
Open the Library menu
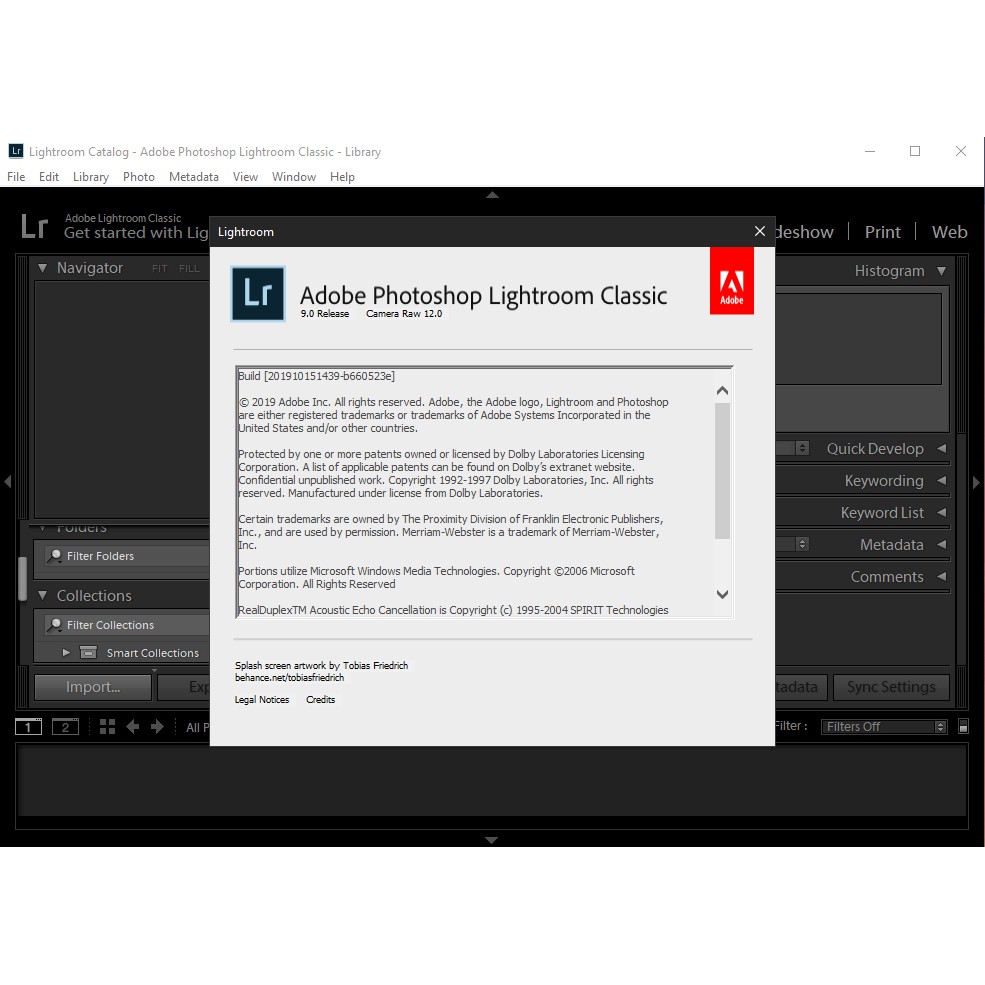pos(91,177)
